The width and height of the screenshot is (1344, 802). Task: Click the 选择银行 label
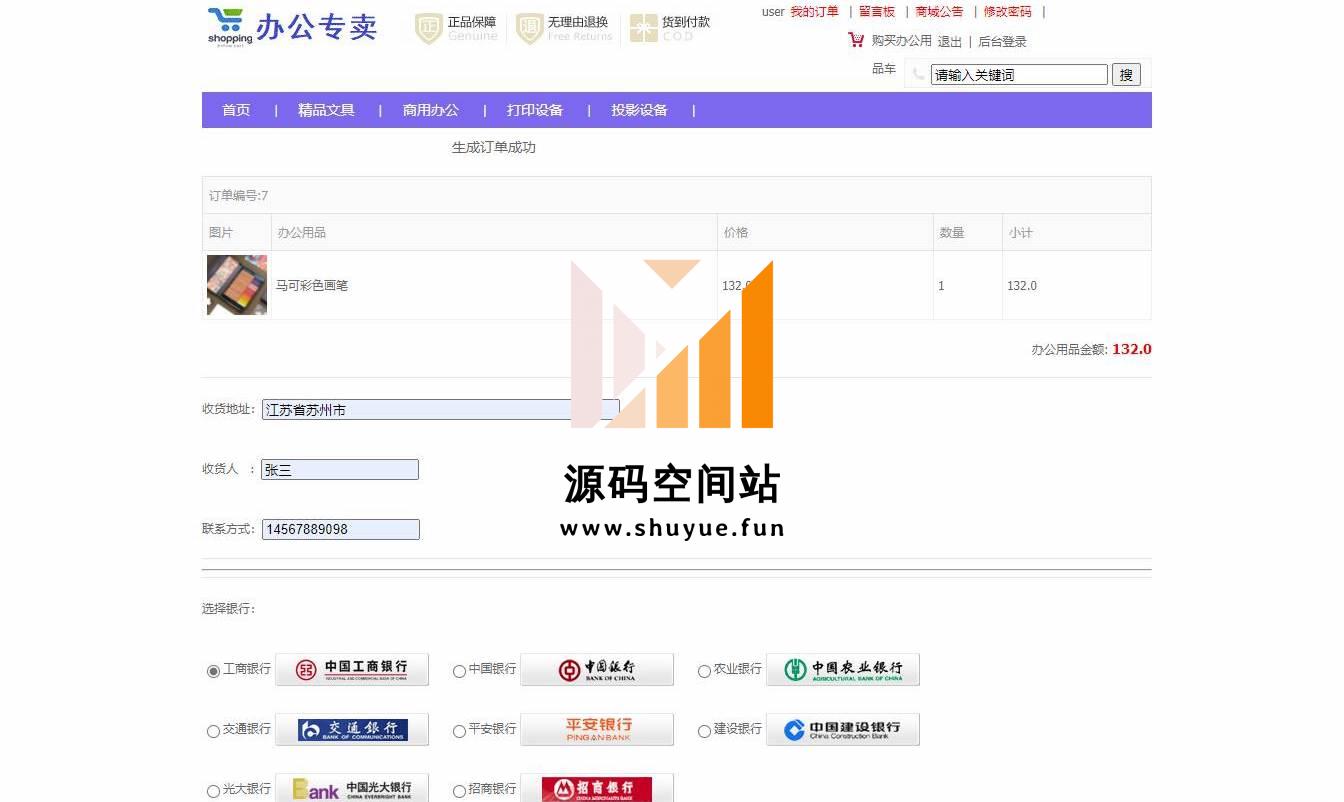[229, 609]
